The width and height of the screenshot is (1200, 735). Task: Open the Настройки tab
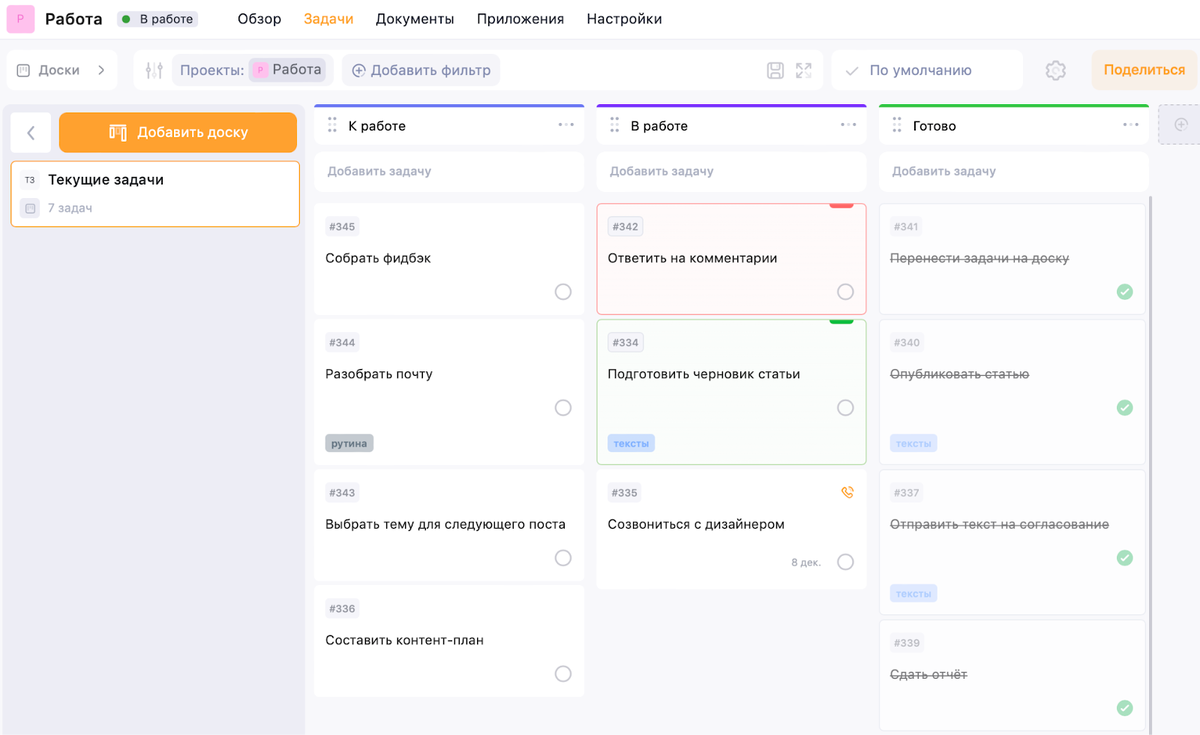tap(624, 19)
